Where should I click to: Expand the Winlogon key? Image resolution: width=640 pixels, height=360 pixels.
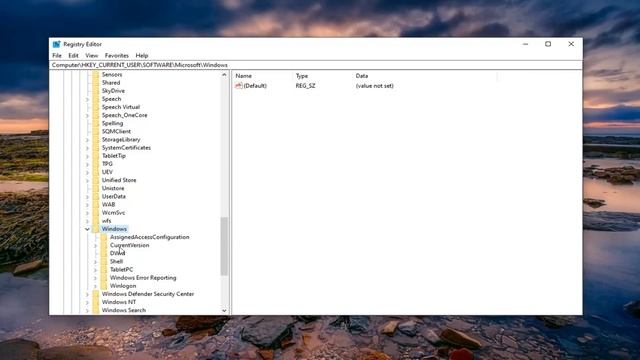point(95,286)
